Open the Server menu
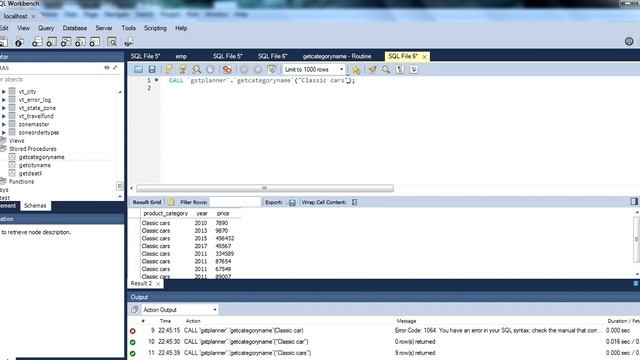 [104, 28]
